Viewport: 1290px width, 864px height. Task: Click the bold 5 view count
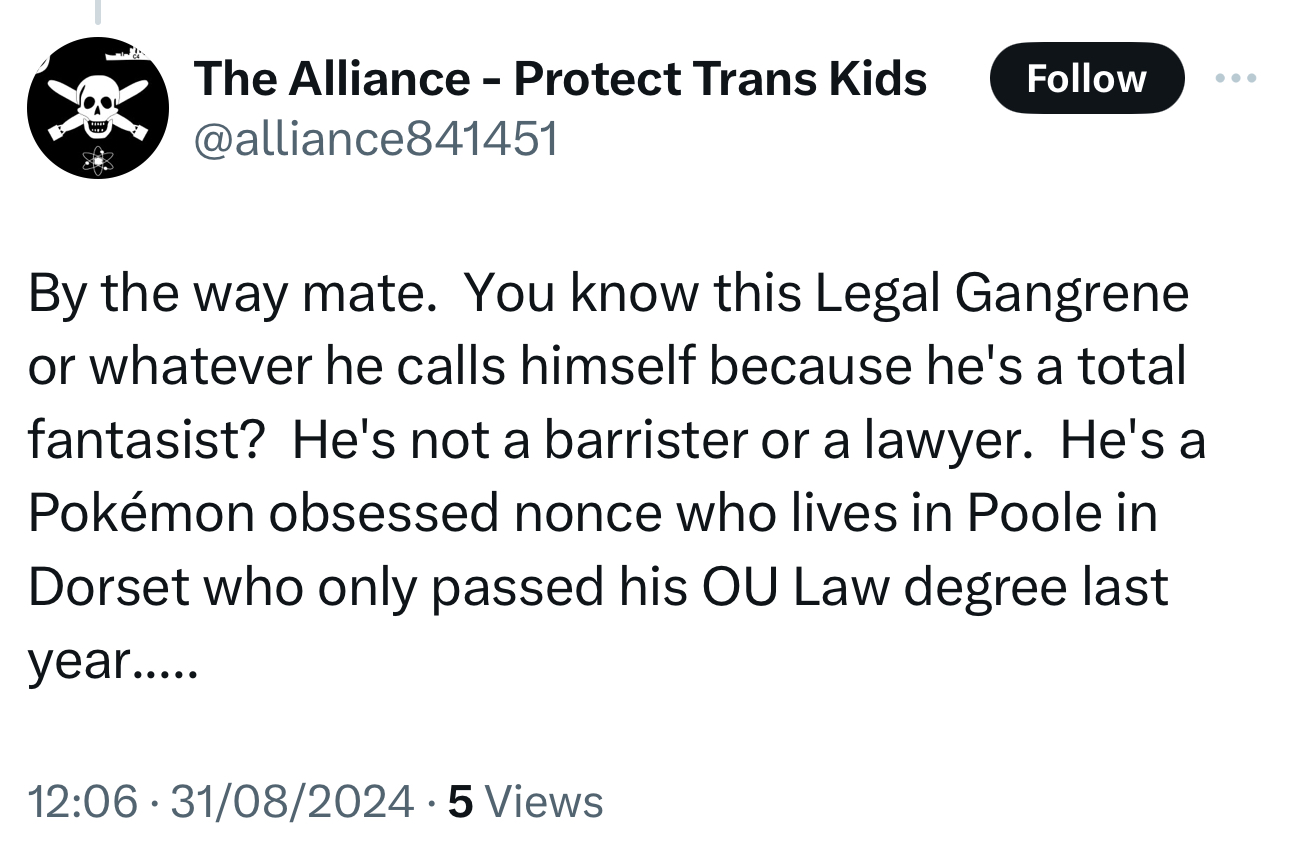(x=460, y=801)
